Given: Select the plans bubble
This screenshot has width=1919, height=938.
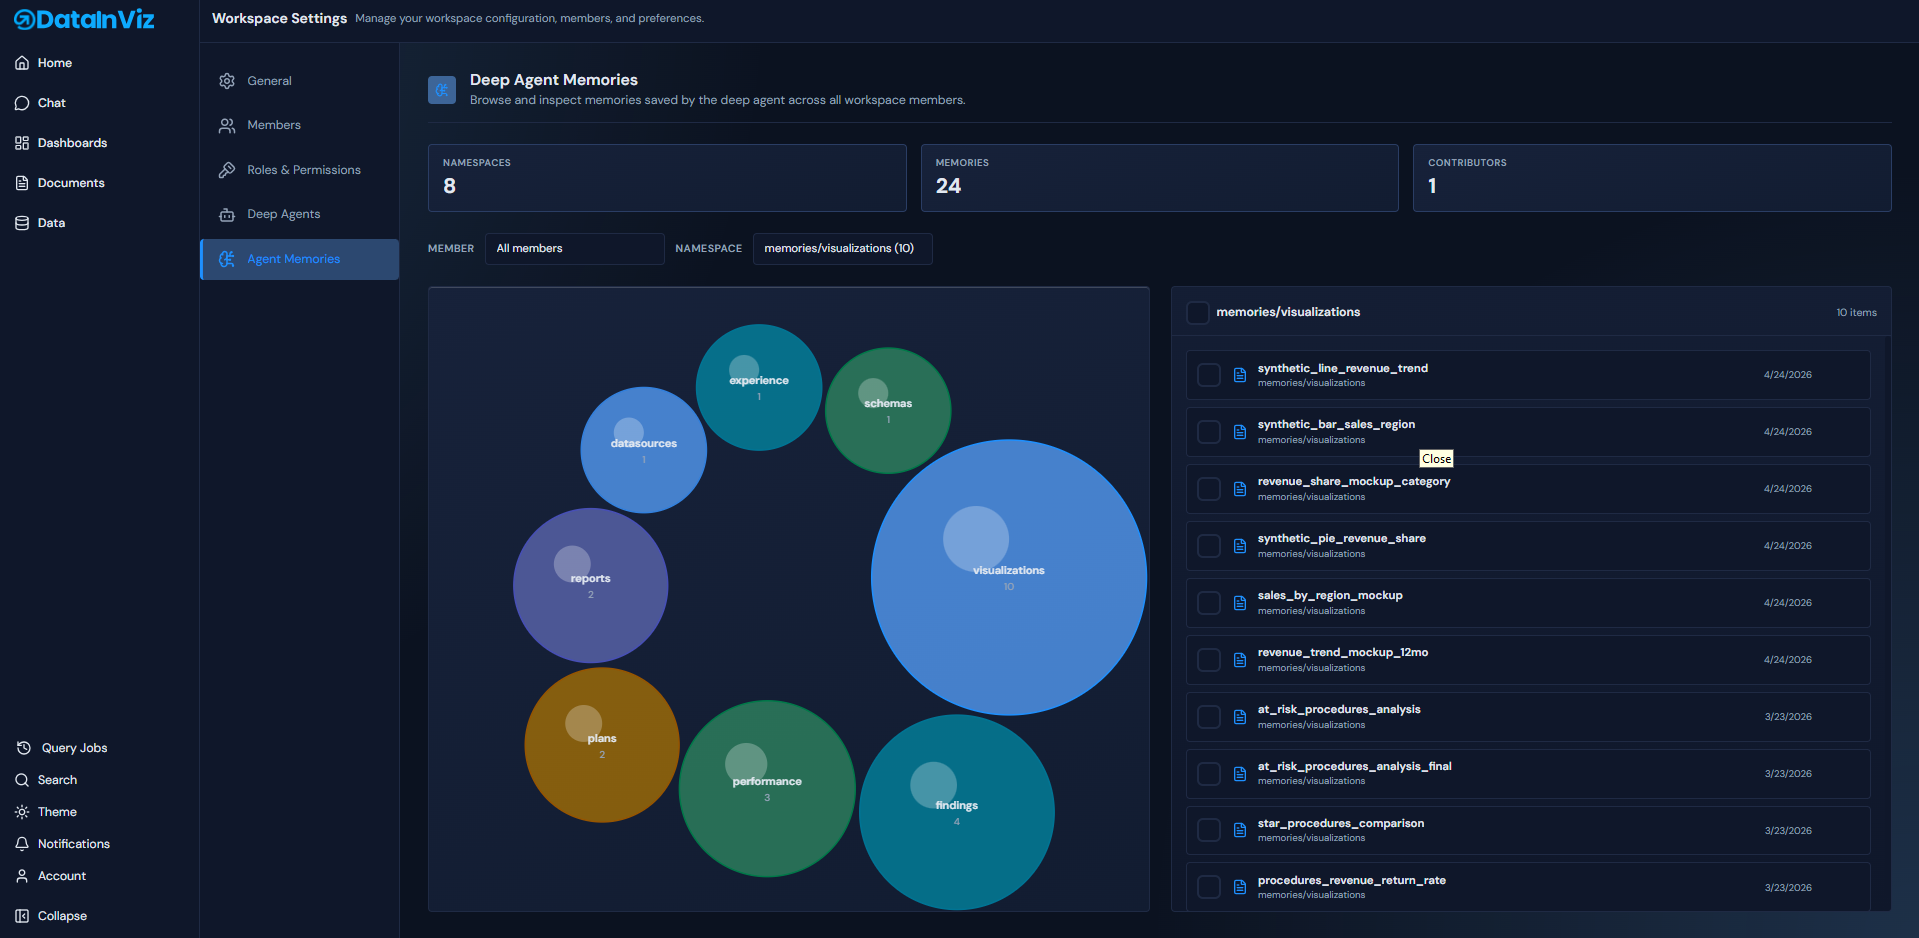Looking at the screenshot, I should 602,745.
